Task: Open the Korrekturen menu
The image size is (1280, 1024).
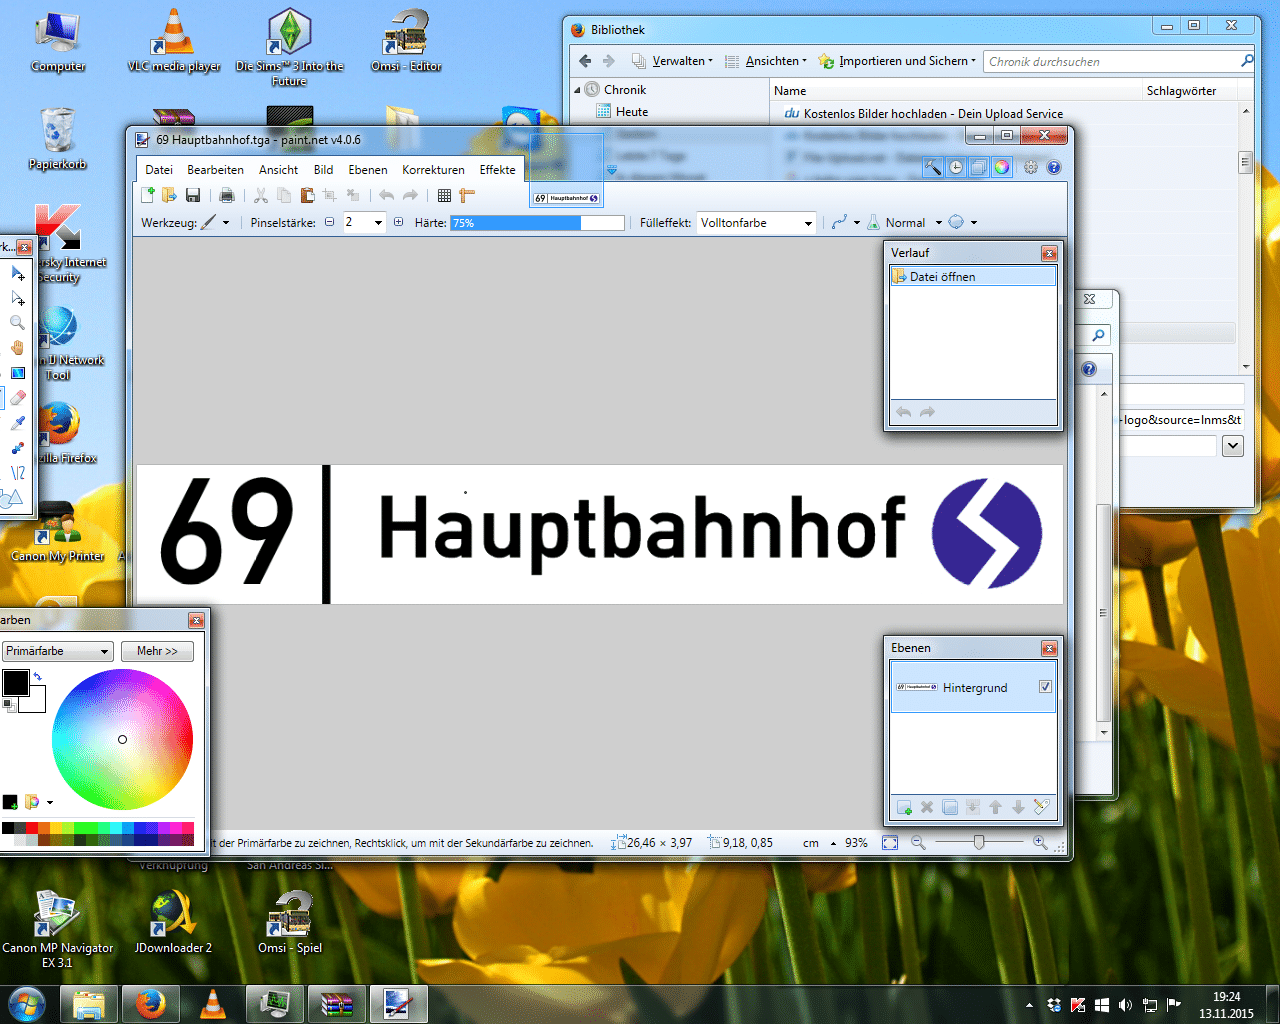Action: point(433,170)
